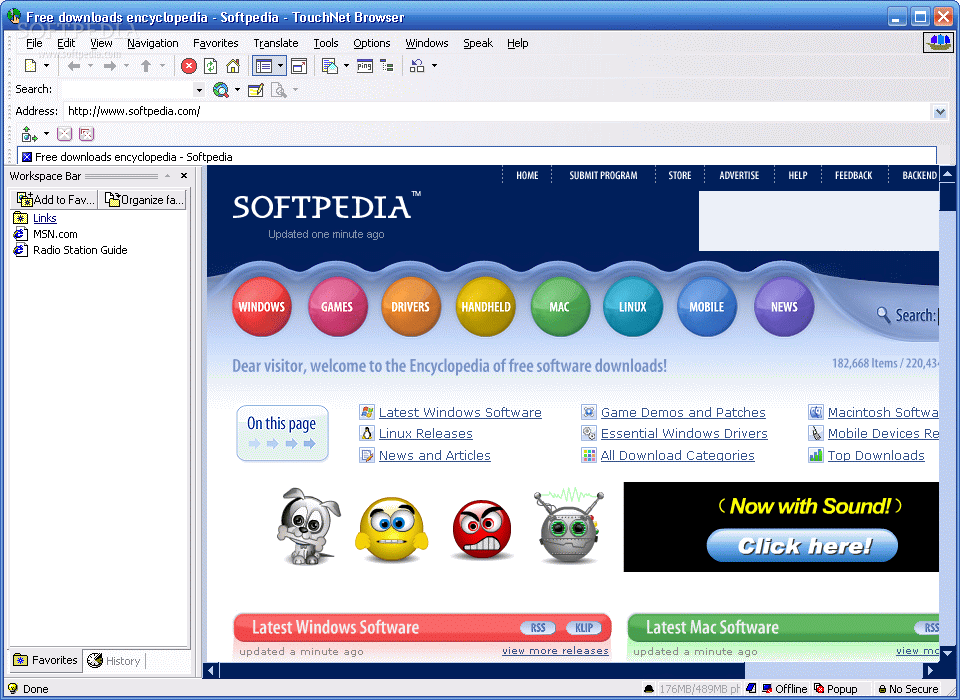Switch to the Favorites tab in the Workspace Bar

click(x=46, y=660)
